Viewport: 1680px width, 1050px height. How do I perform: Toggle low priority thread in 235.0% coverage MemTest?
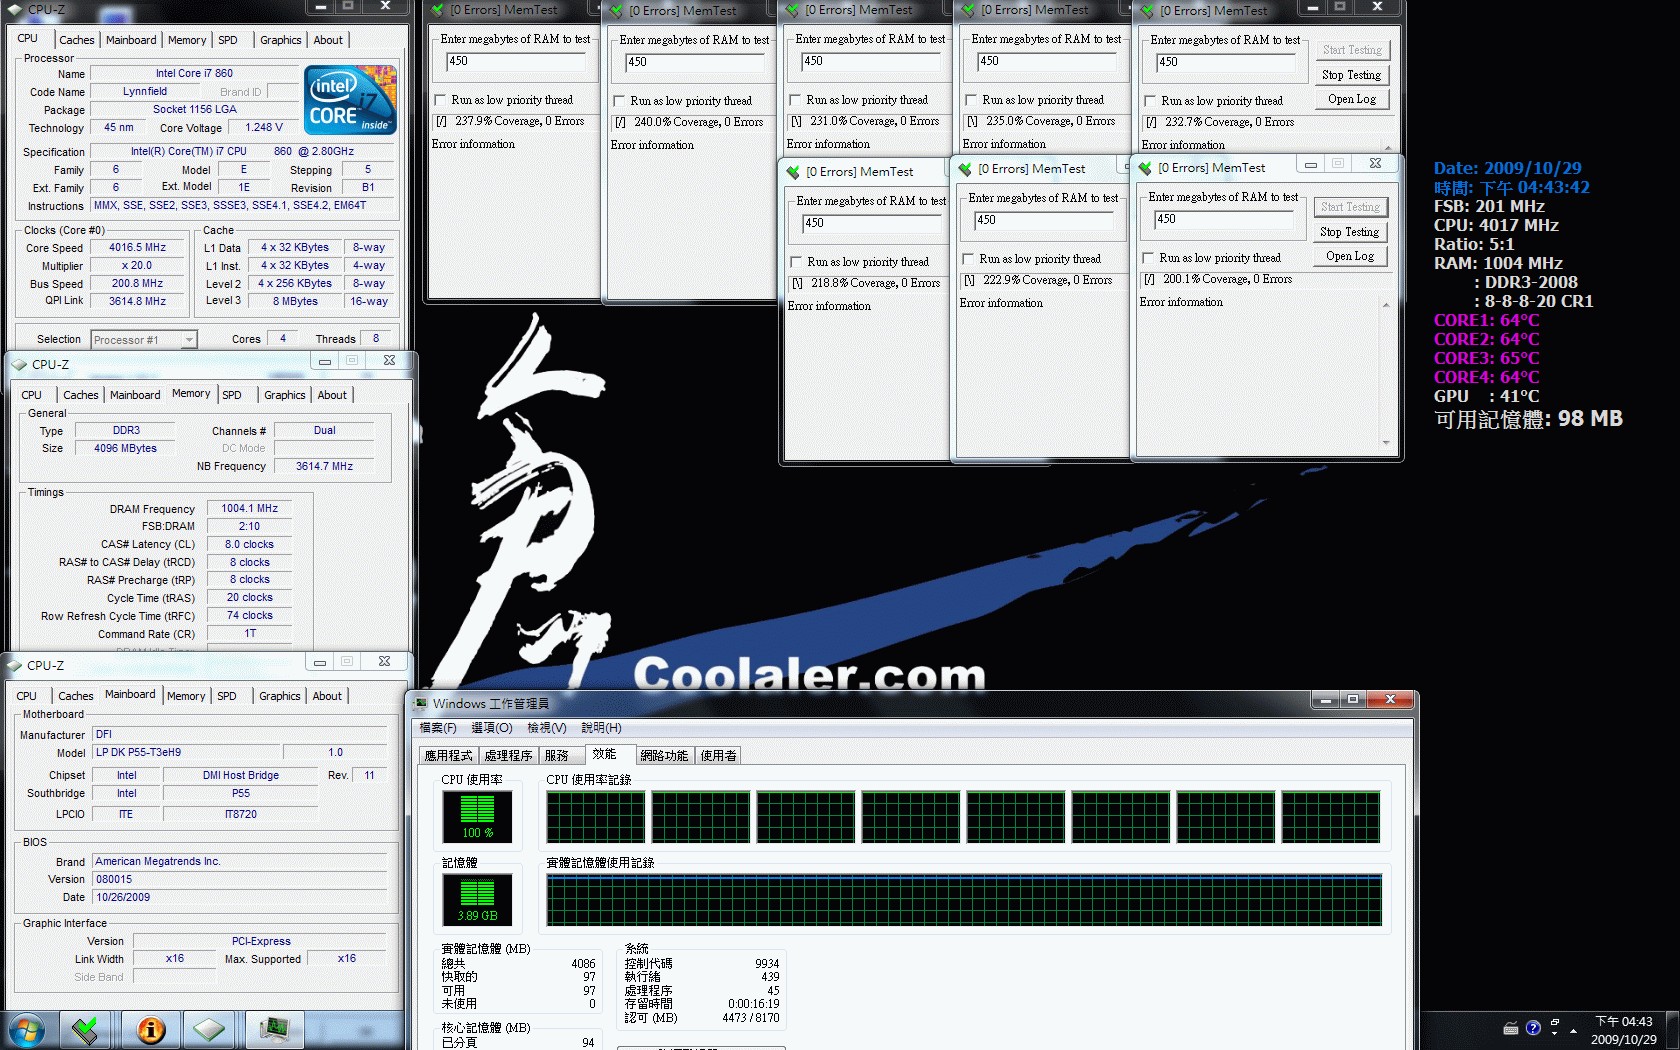coord(971,100)
